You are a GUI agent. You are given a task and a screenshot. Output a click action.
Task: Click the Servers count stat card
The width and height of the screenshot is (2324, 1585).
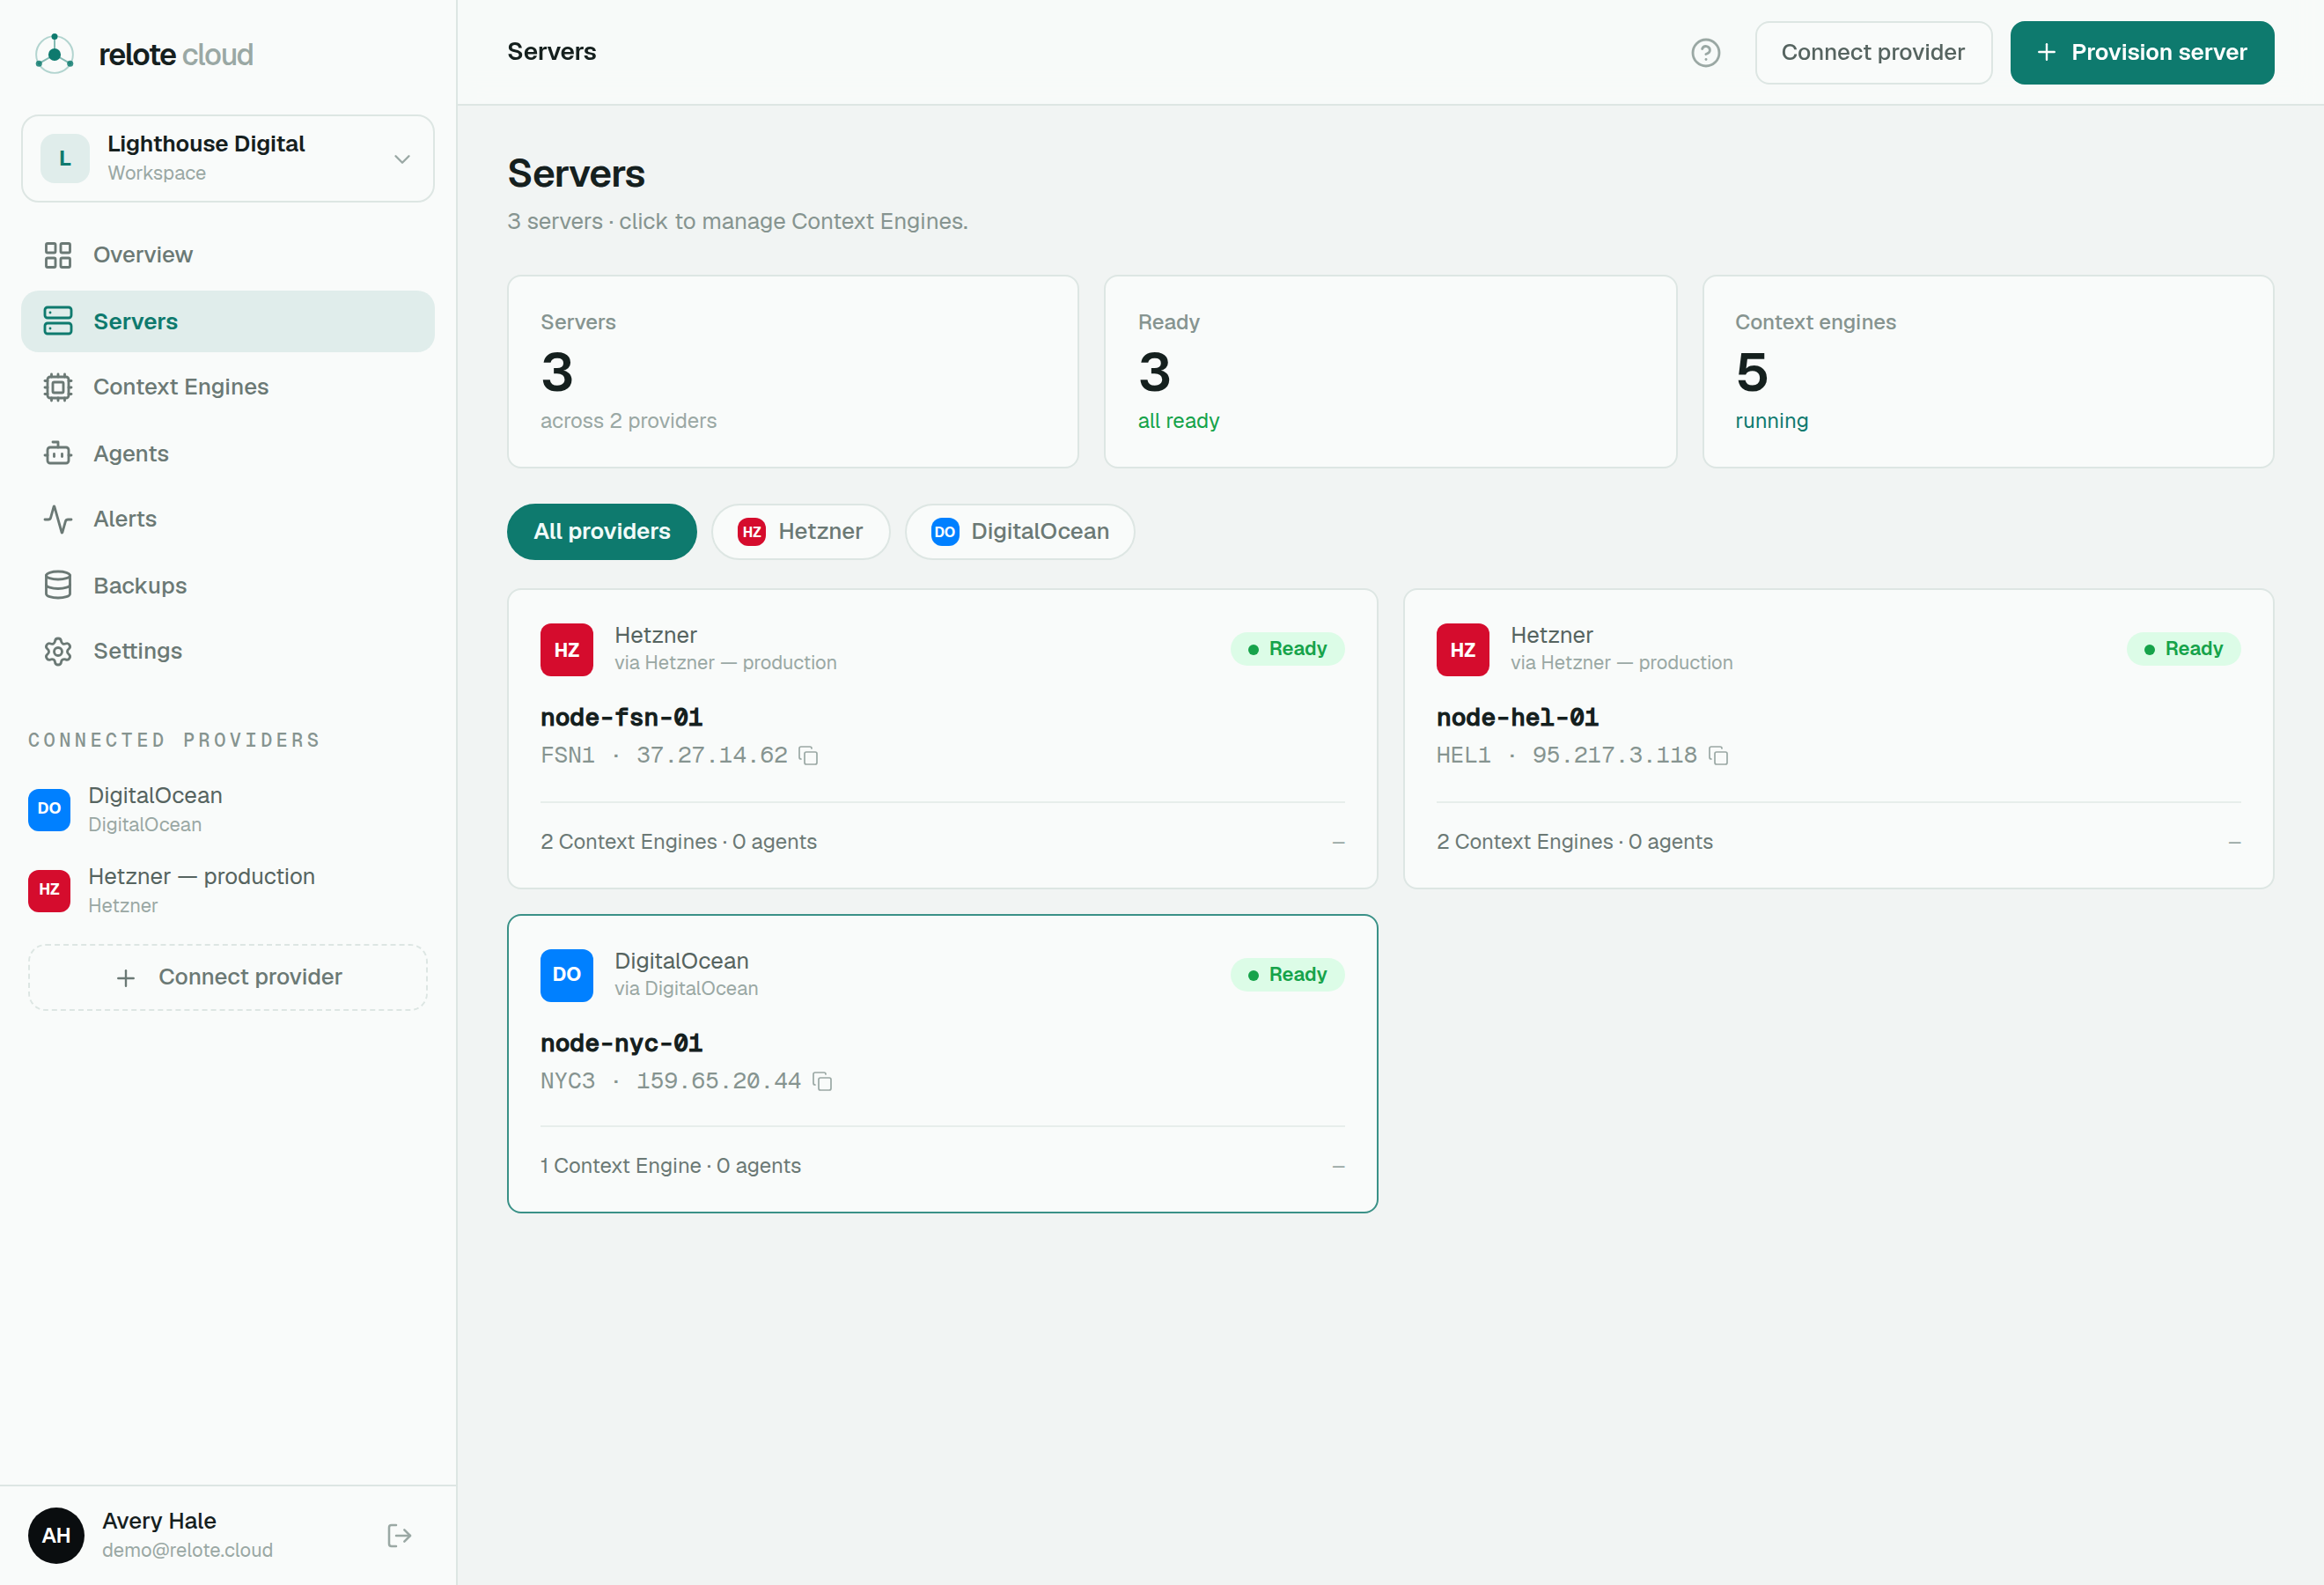click(793, 372)
